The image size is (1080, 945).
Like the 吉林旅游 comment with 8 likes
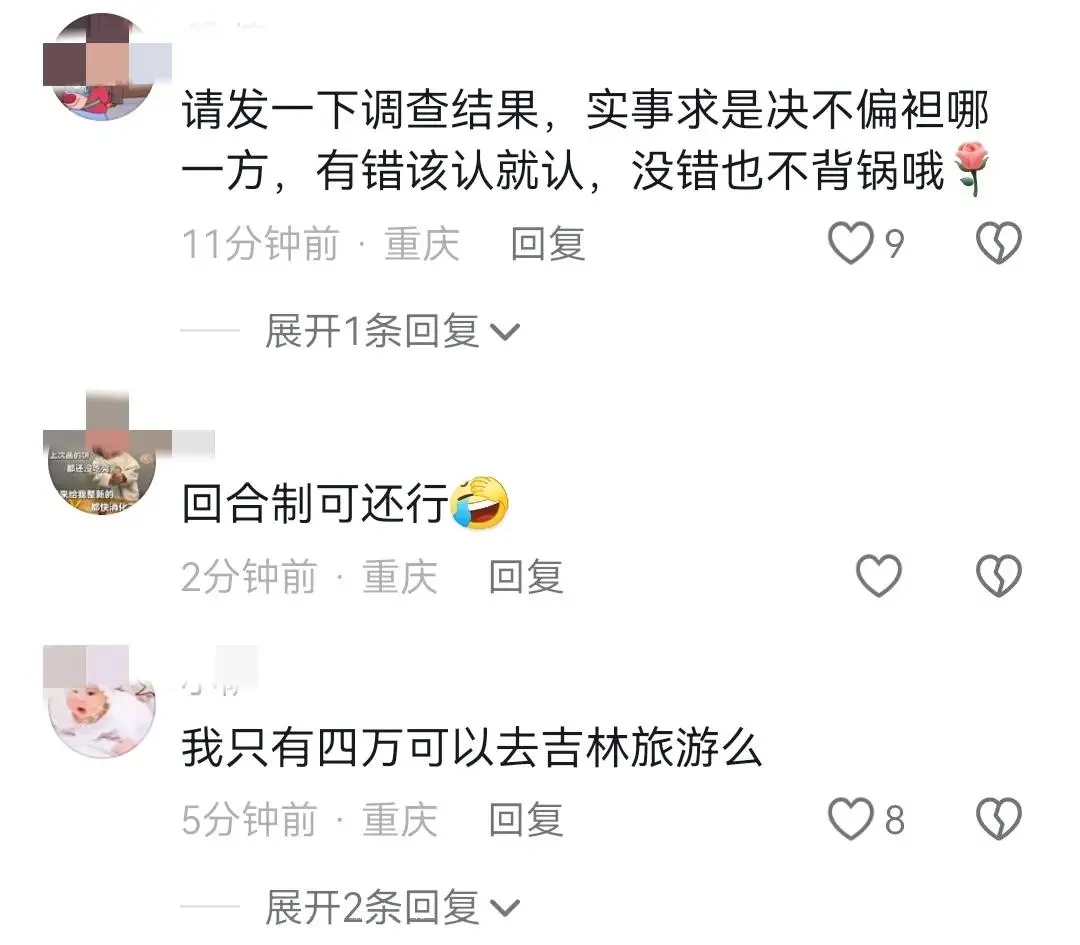tap(851, 819)
